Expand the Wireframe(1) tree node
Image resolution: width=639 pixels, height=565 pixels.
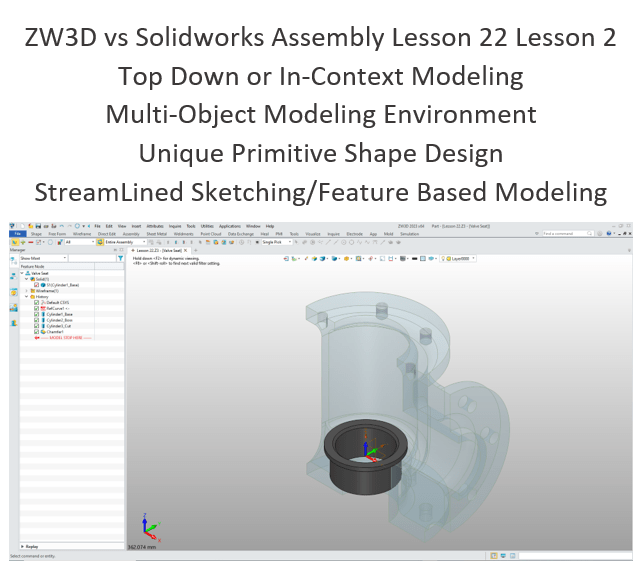click(27, 290)
